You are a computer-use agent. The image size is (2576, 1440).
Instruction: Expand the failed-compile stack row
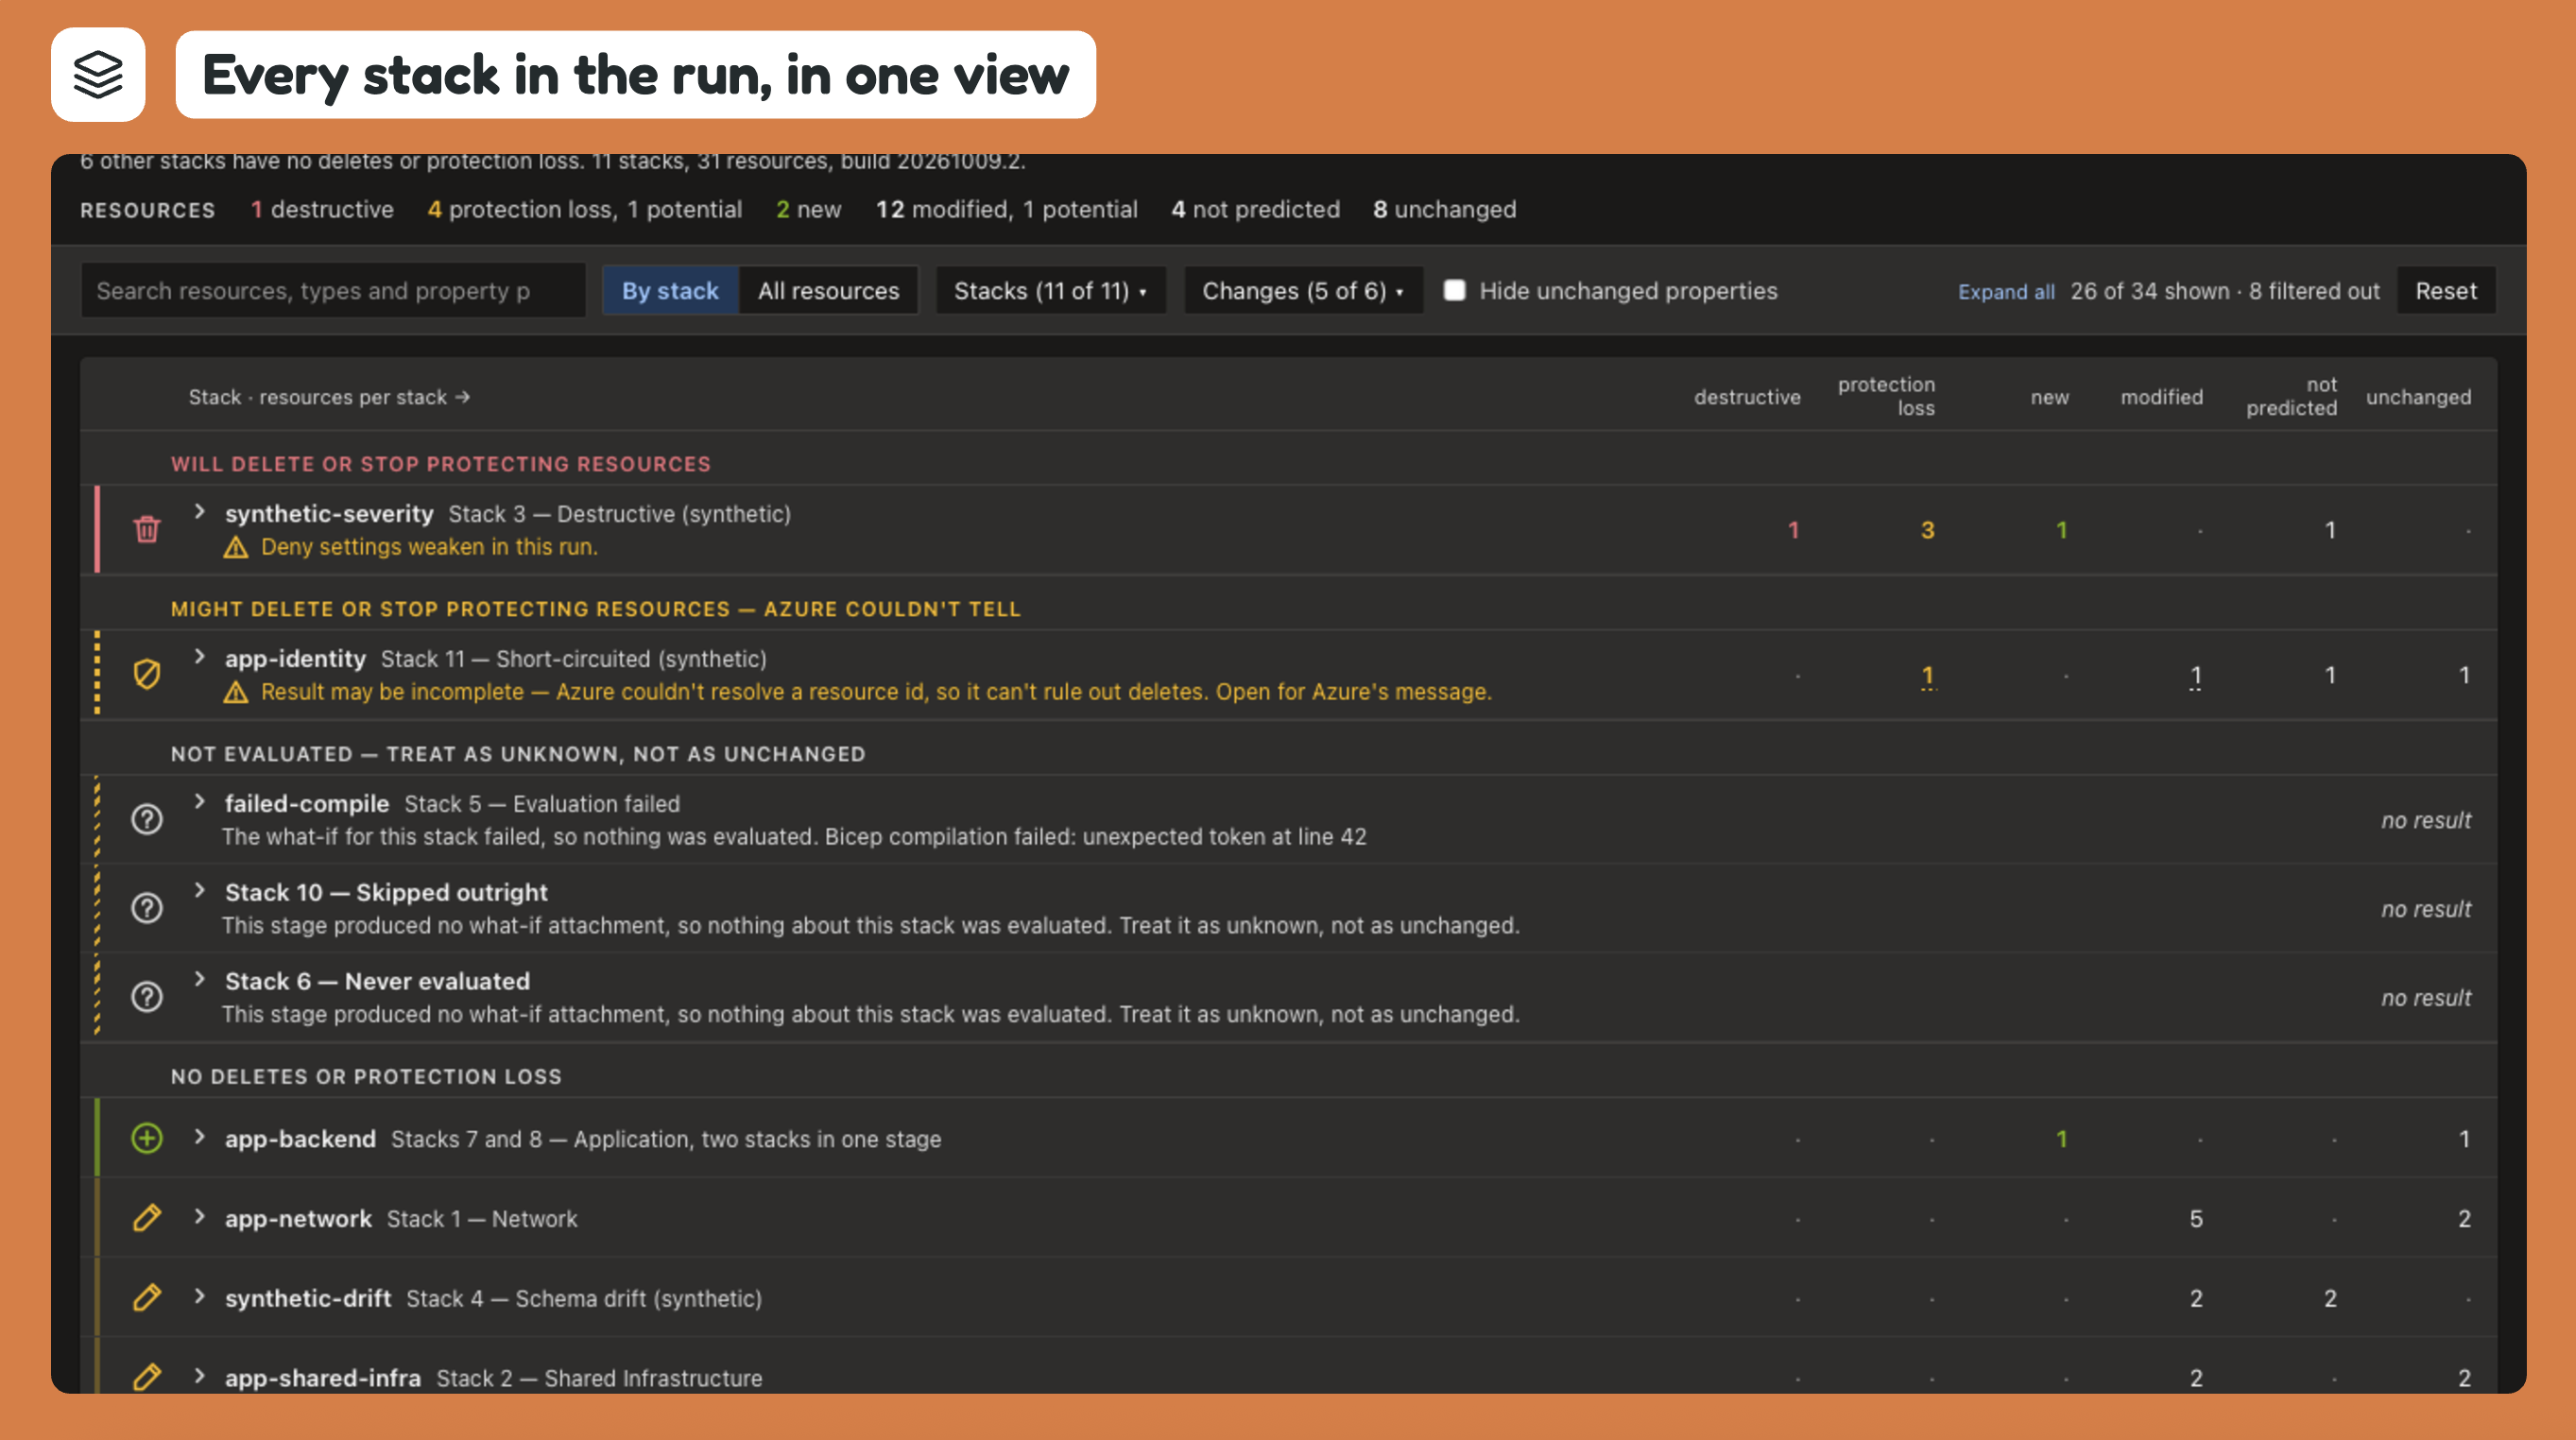point(199,802)
